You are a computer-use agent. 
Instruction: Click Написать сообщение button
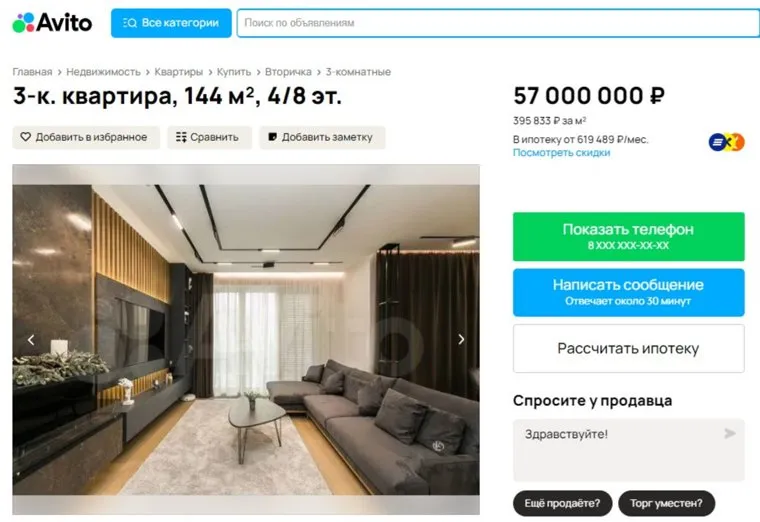pyautogui.click(x=629, y=292)
